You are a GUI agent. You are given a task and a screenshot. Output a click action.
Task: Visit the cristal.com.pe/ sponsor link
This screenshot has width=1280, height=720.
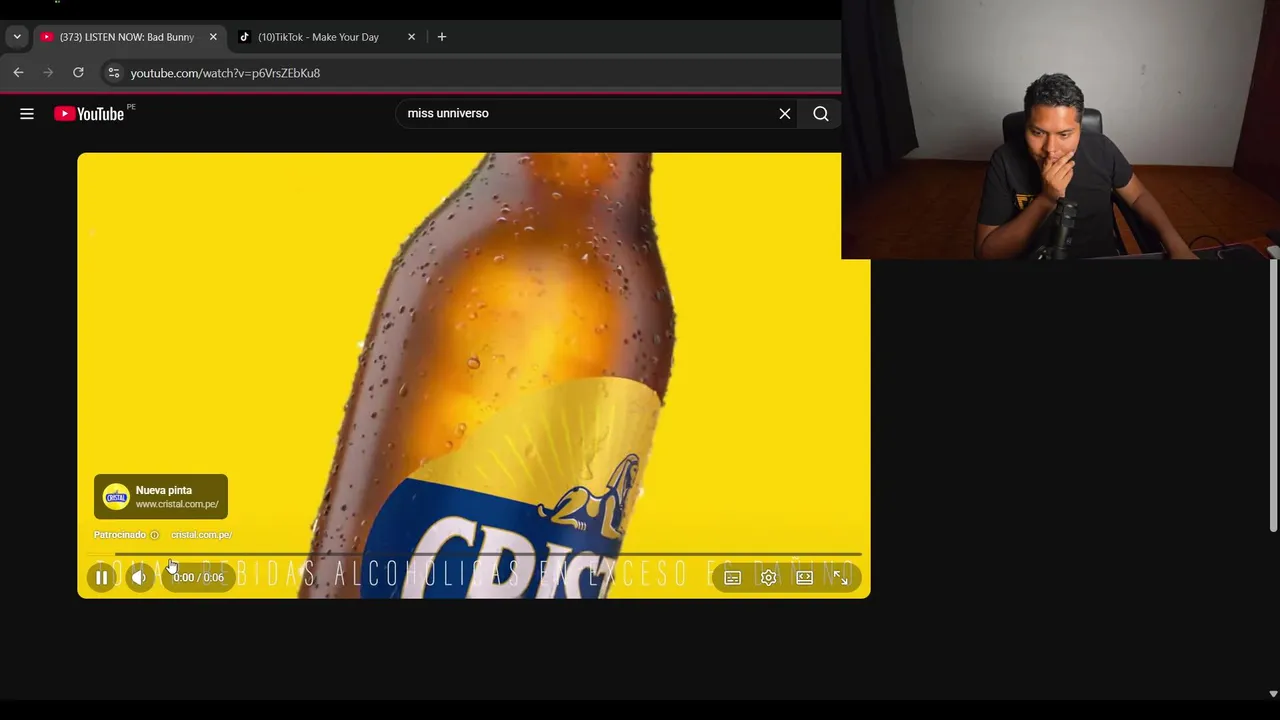coord(201,535)
